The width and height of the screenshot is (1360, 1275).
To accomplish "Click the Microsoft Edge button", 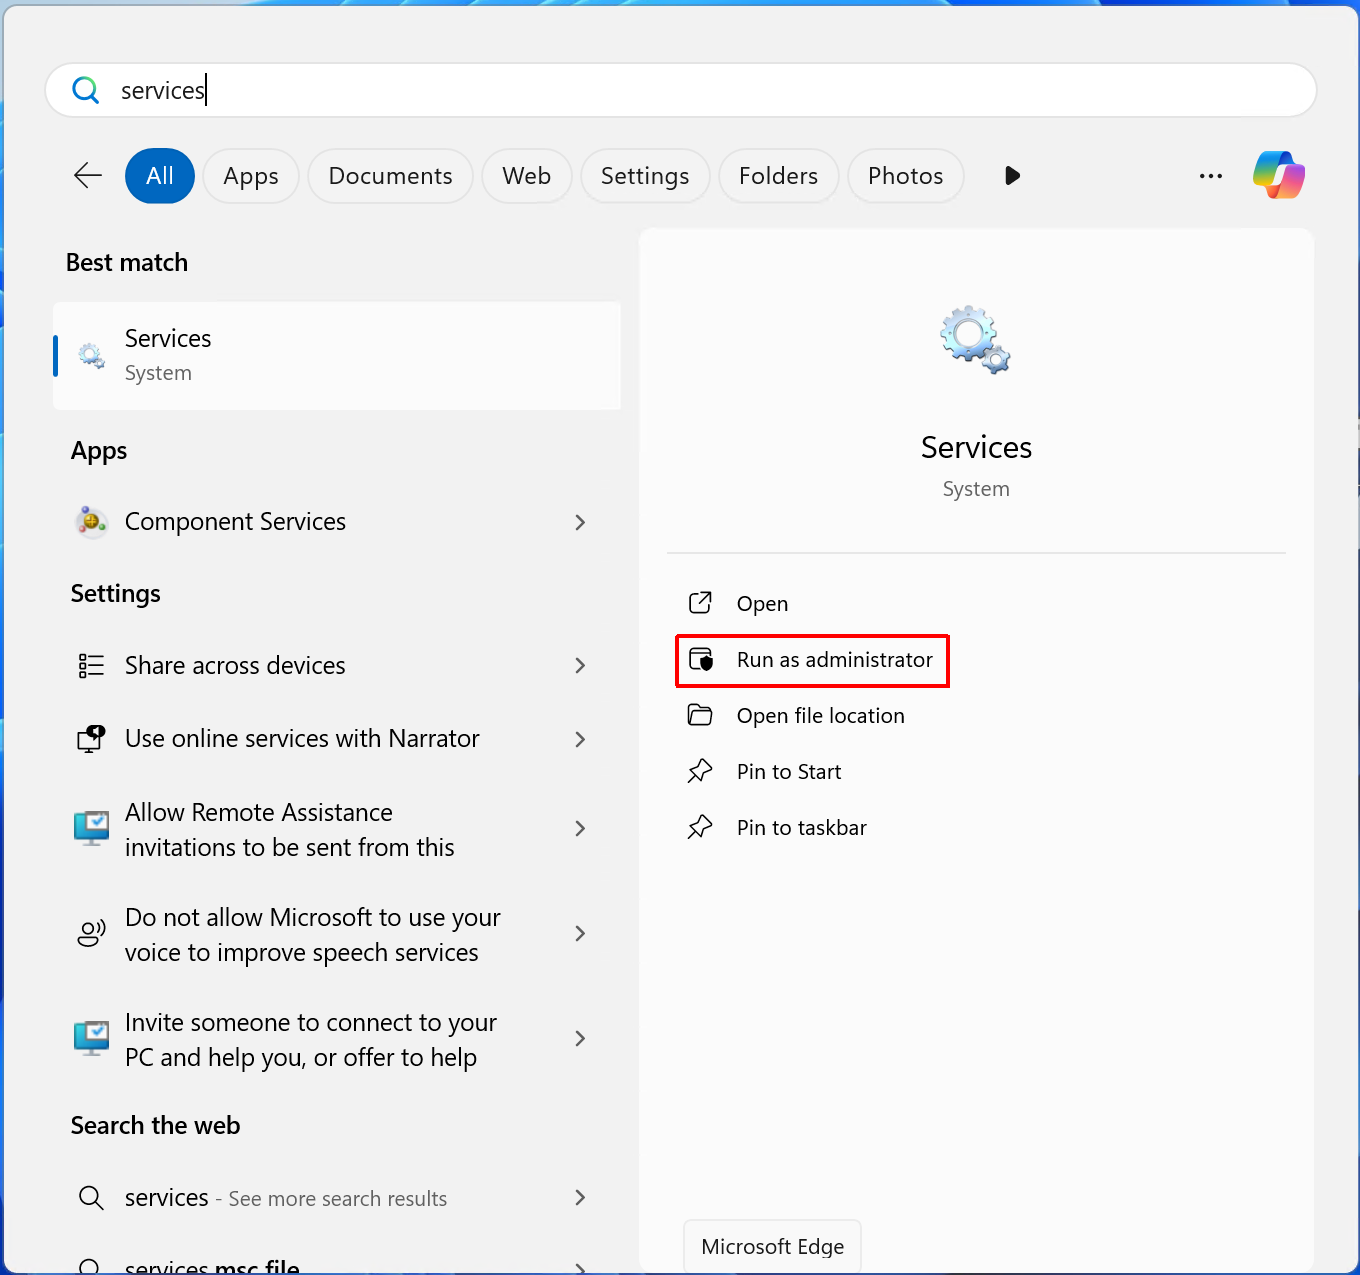I will click(772, 1246).
